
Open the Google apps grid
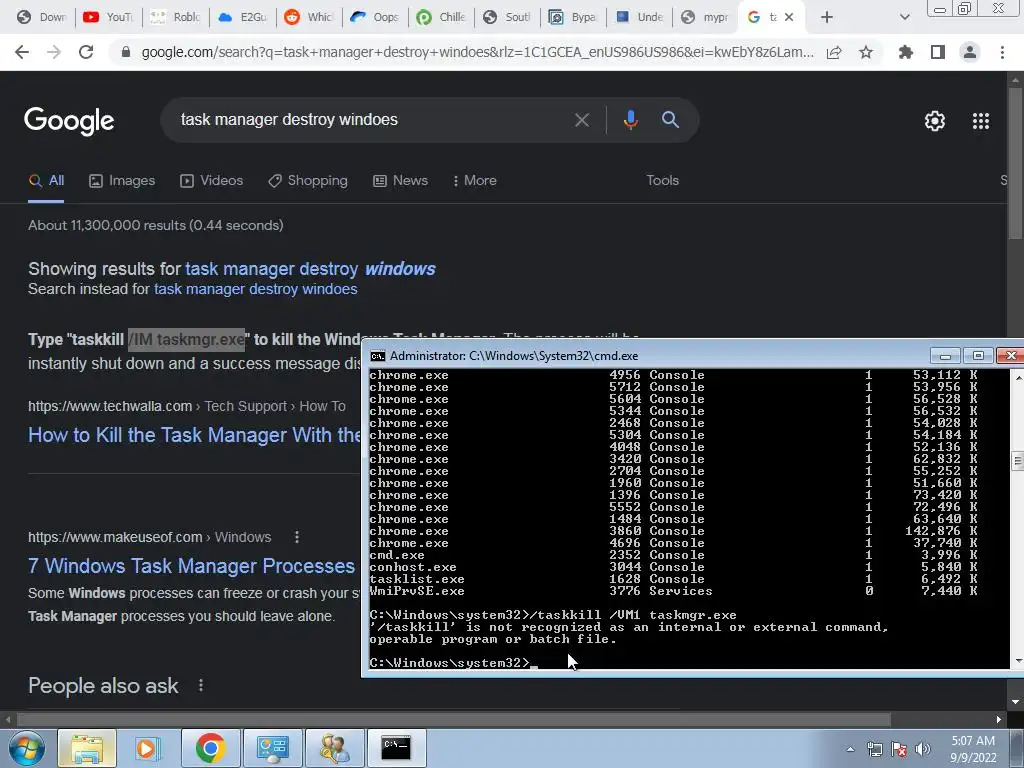click(981, 121)
